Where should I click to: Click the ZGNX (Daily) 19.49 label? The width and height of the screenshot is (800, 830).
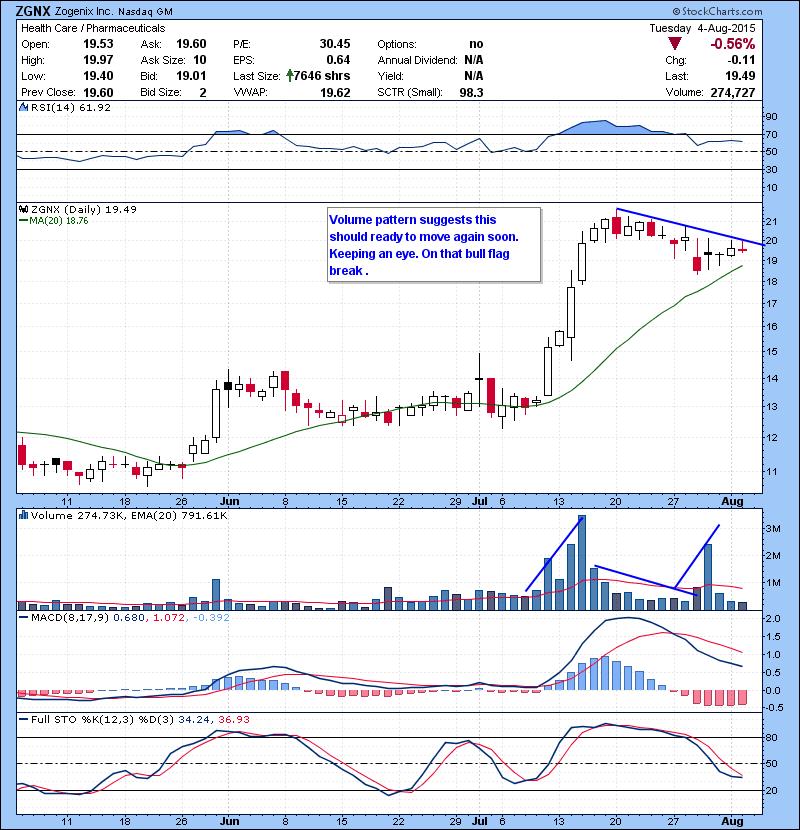point(84,209)
